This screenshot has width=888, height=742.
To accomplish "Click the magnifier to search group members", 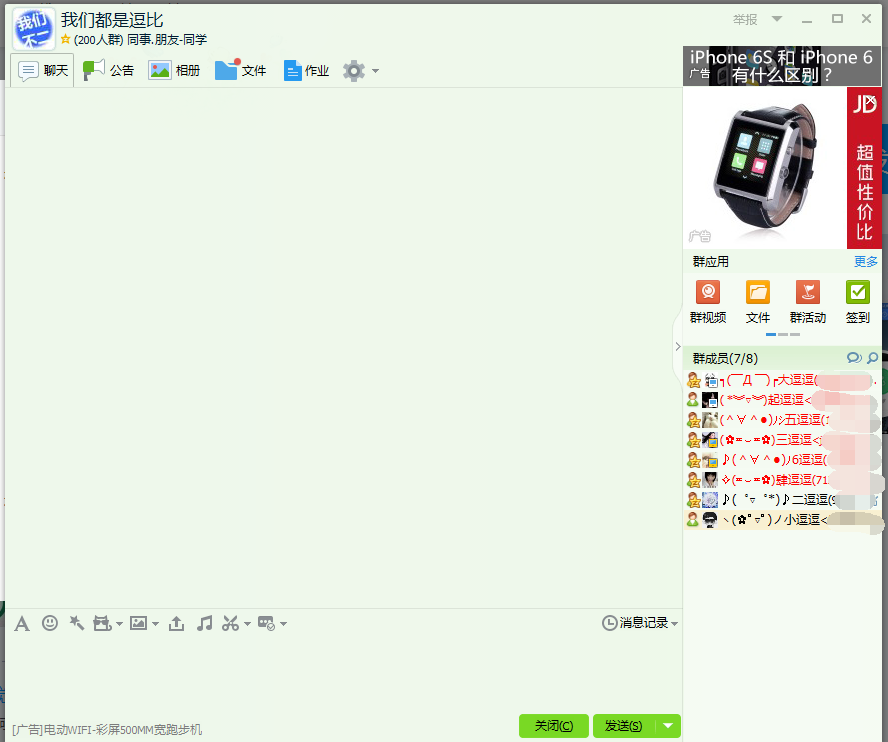I will click(x=871, y=357).
